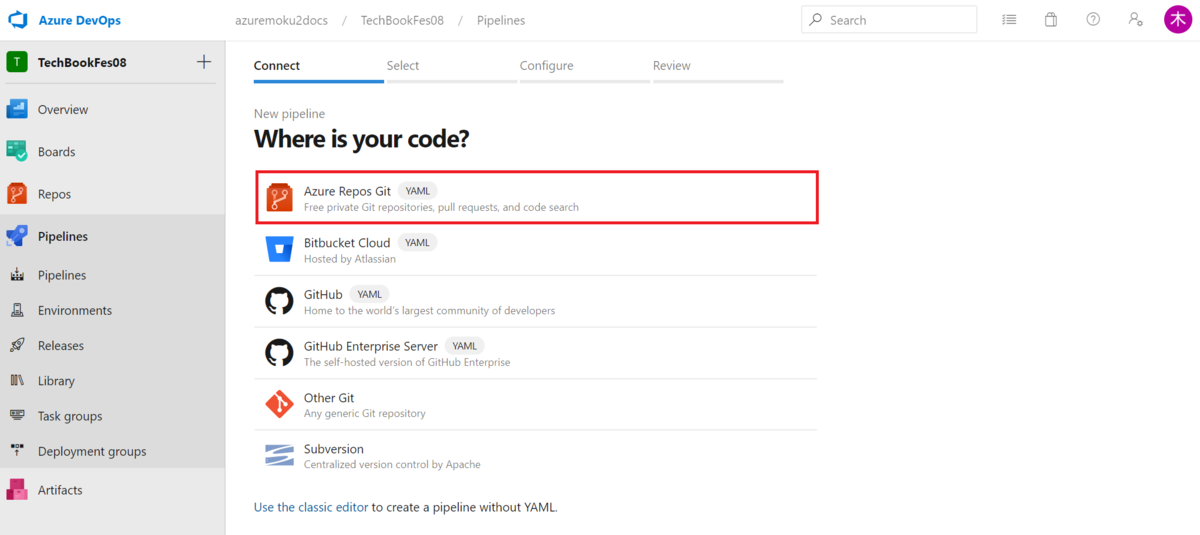
Task: Open the Pipelines sub-item label in sidebar
Action: point(62,275)
